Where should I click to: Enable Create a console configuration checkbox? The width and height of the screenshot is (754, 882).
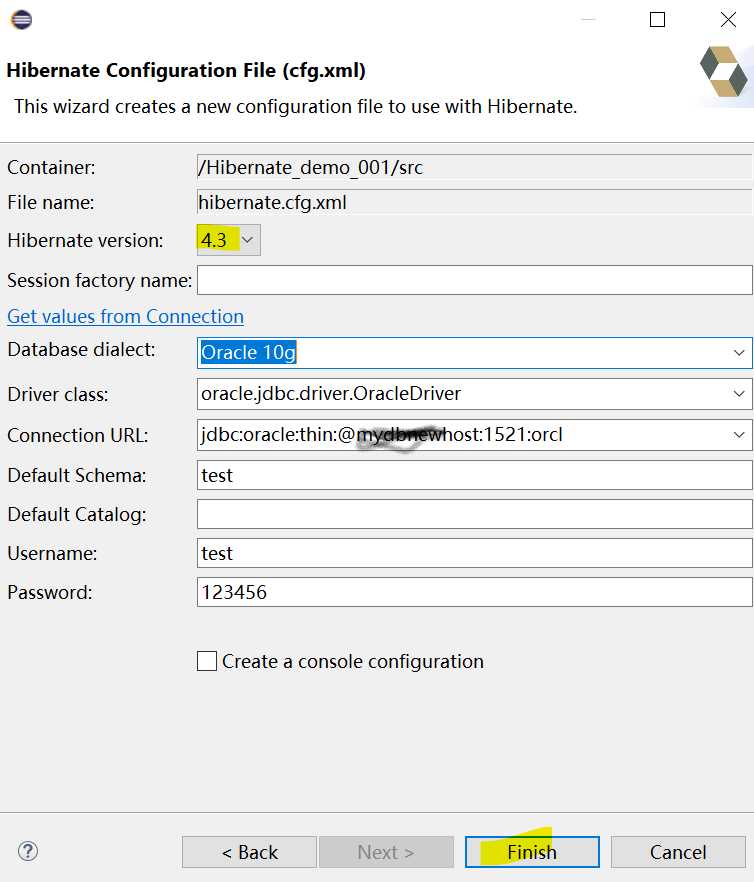[x=207, y=661]
